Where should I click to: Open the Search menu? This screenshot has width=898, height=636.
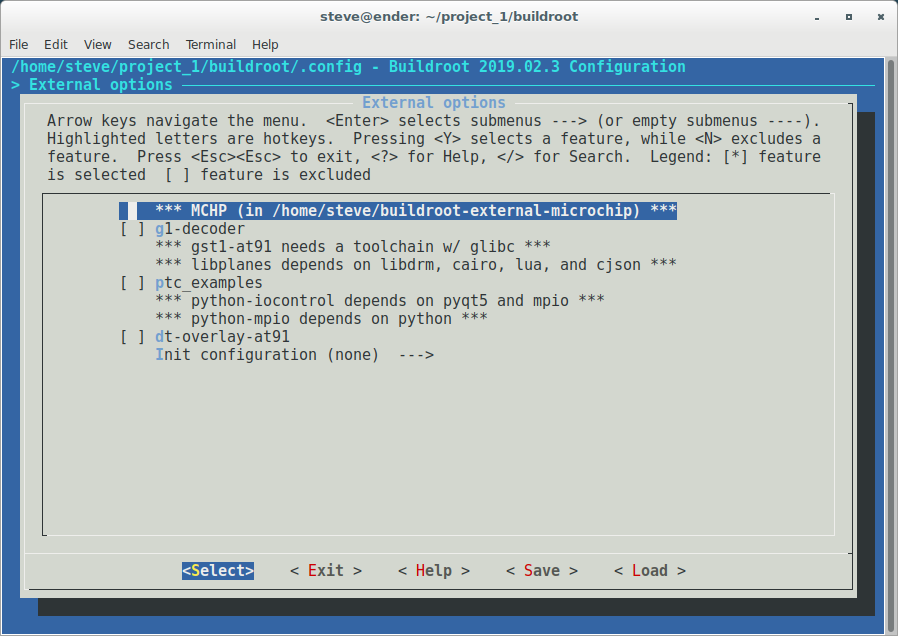coord(148,44)
